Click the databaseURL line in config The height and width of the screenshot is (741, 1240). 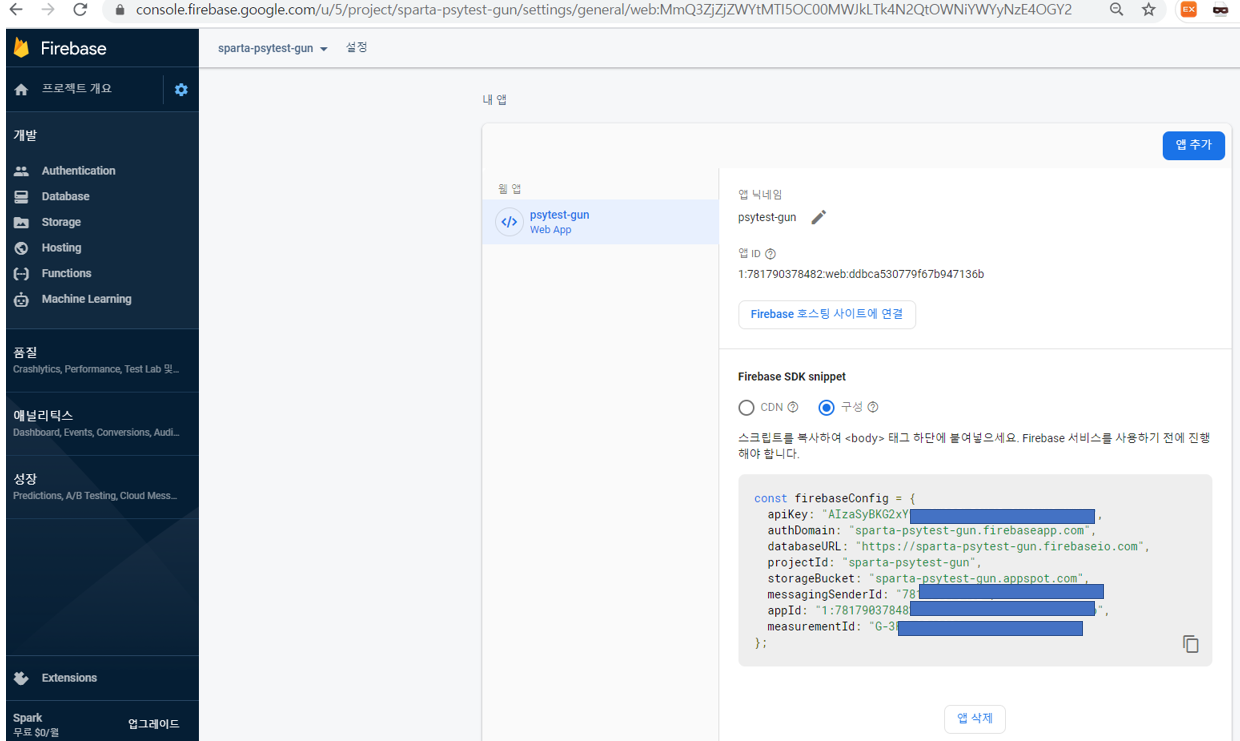pos(959,547)
